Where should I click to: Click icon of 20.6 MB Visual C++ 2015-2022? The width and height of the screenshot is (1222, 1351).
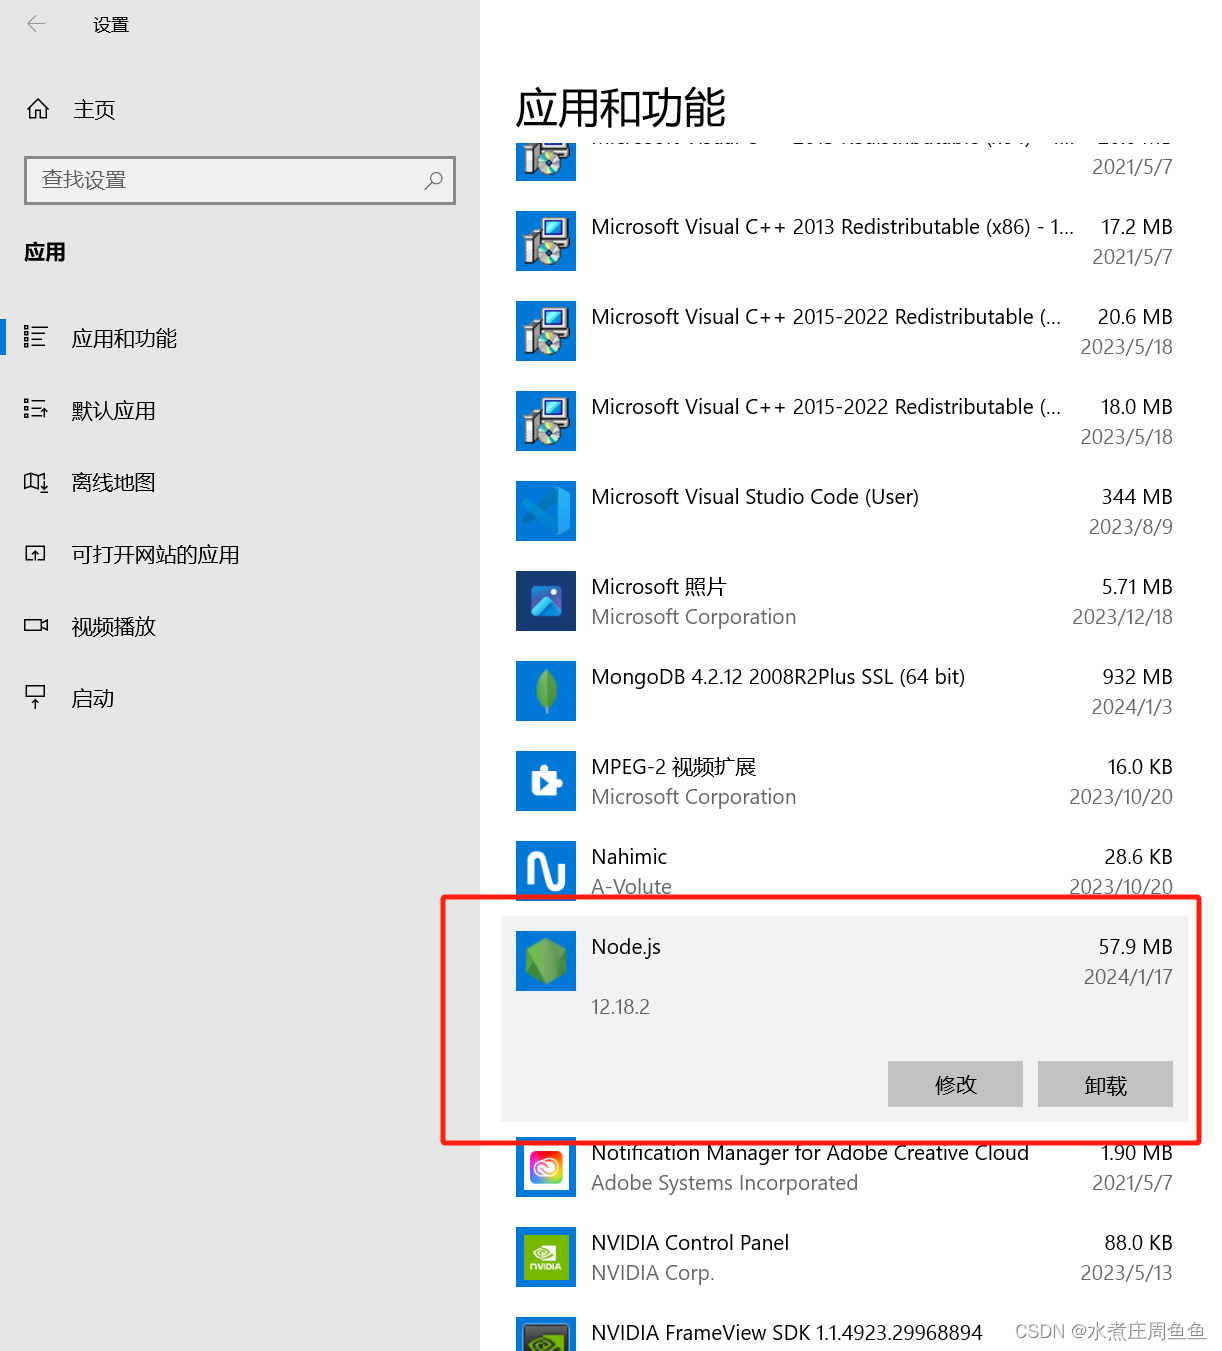point(546,331)
